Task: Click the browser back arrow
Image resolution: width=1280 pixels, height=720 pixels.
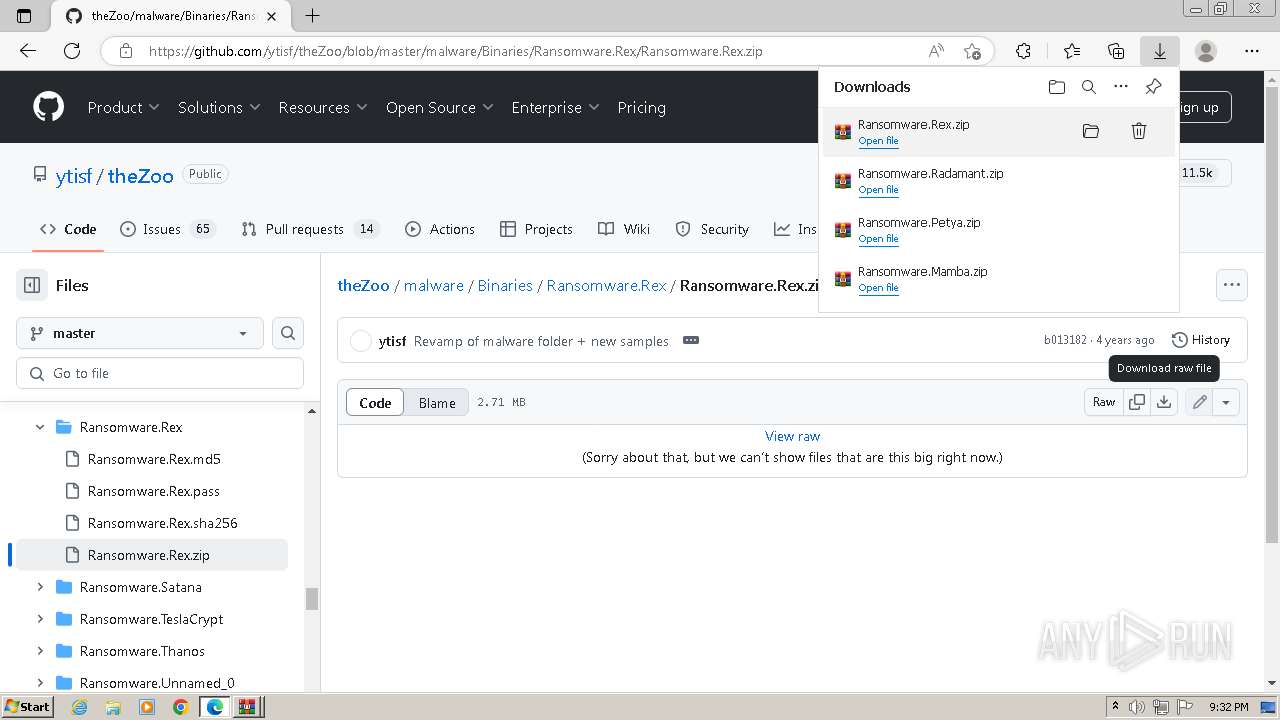Action: coord(28,51)
